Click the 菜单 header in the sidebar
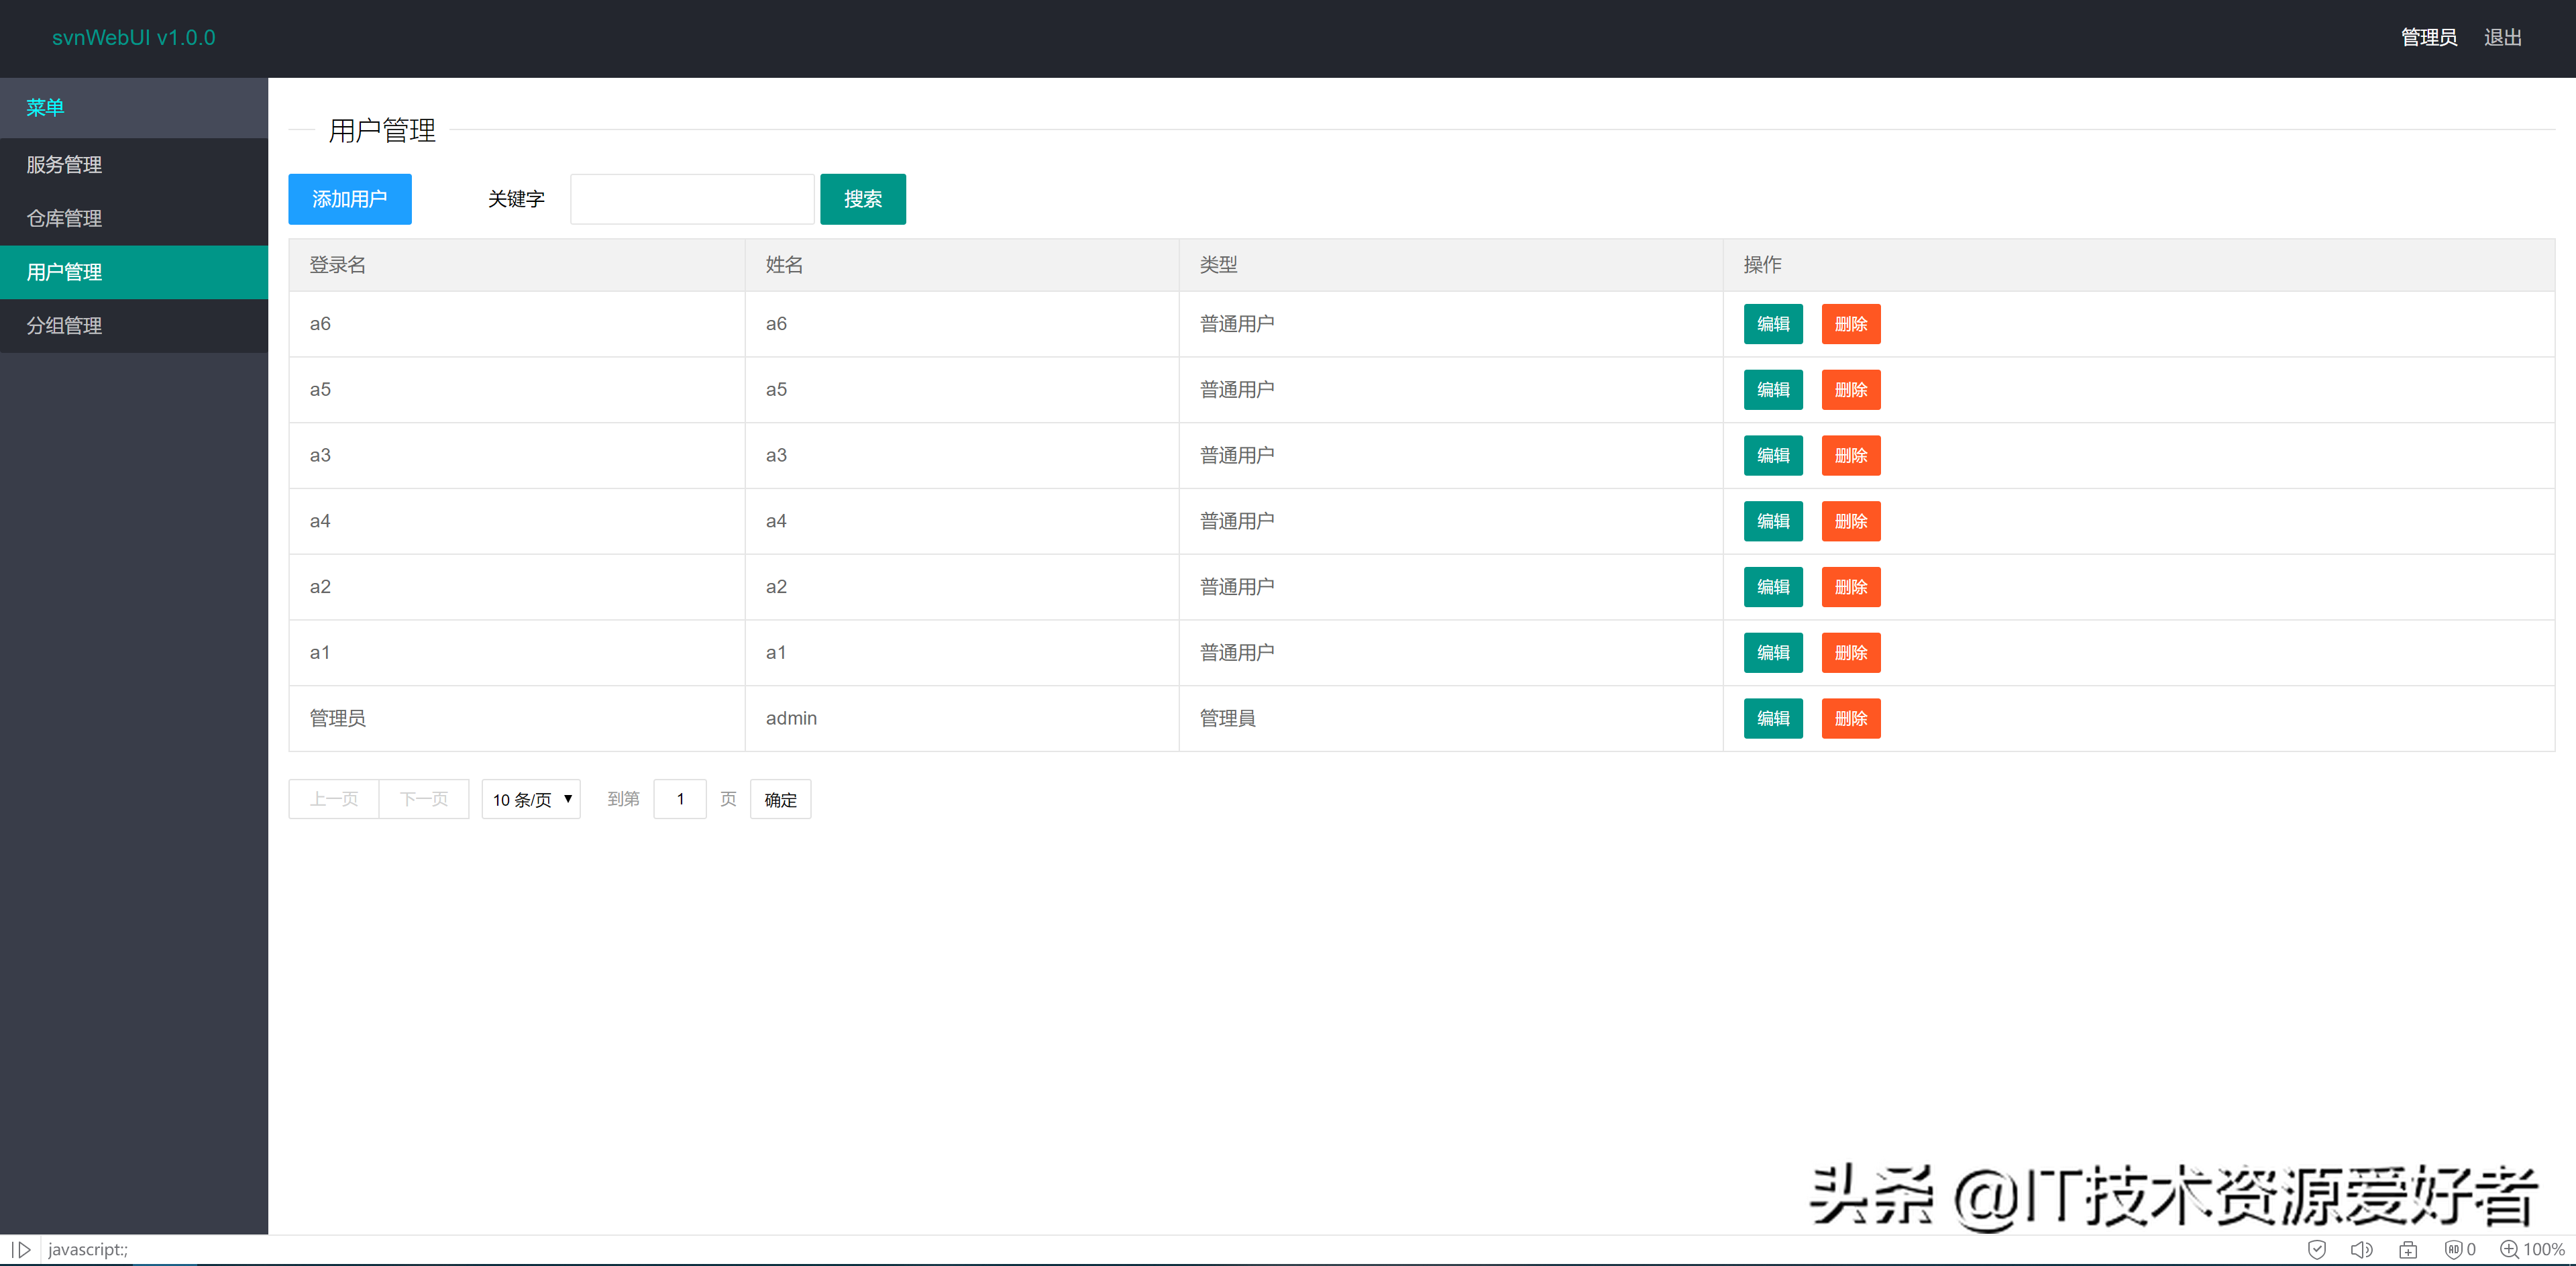The image size is (2576, 1266). pos(44,107)
